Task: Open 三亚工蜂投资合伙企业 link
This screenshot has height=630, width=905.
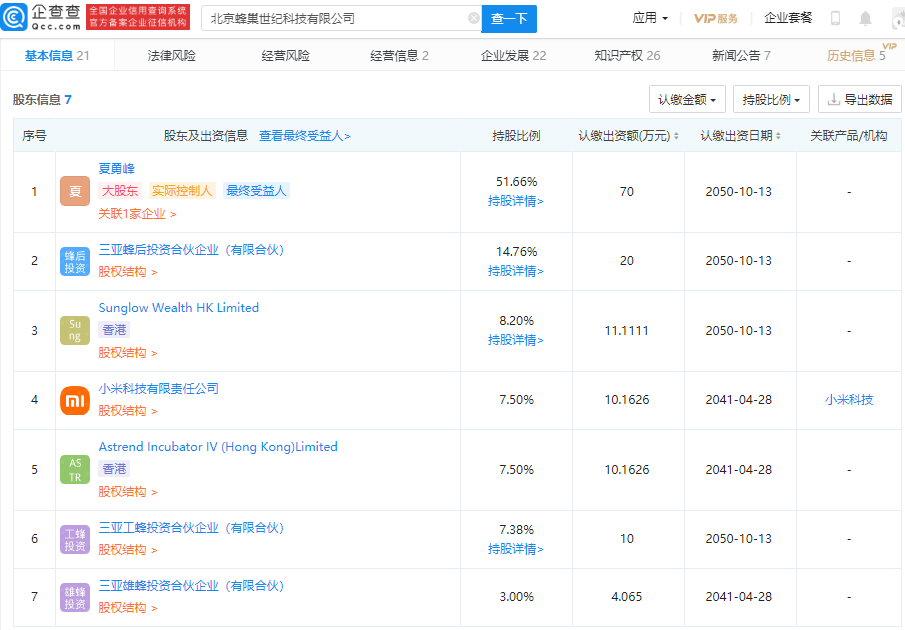Action: point(191,528)
